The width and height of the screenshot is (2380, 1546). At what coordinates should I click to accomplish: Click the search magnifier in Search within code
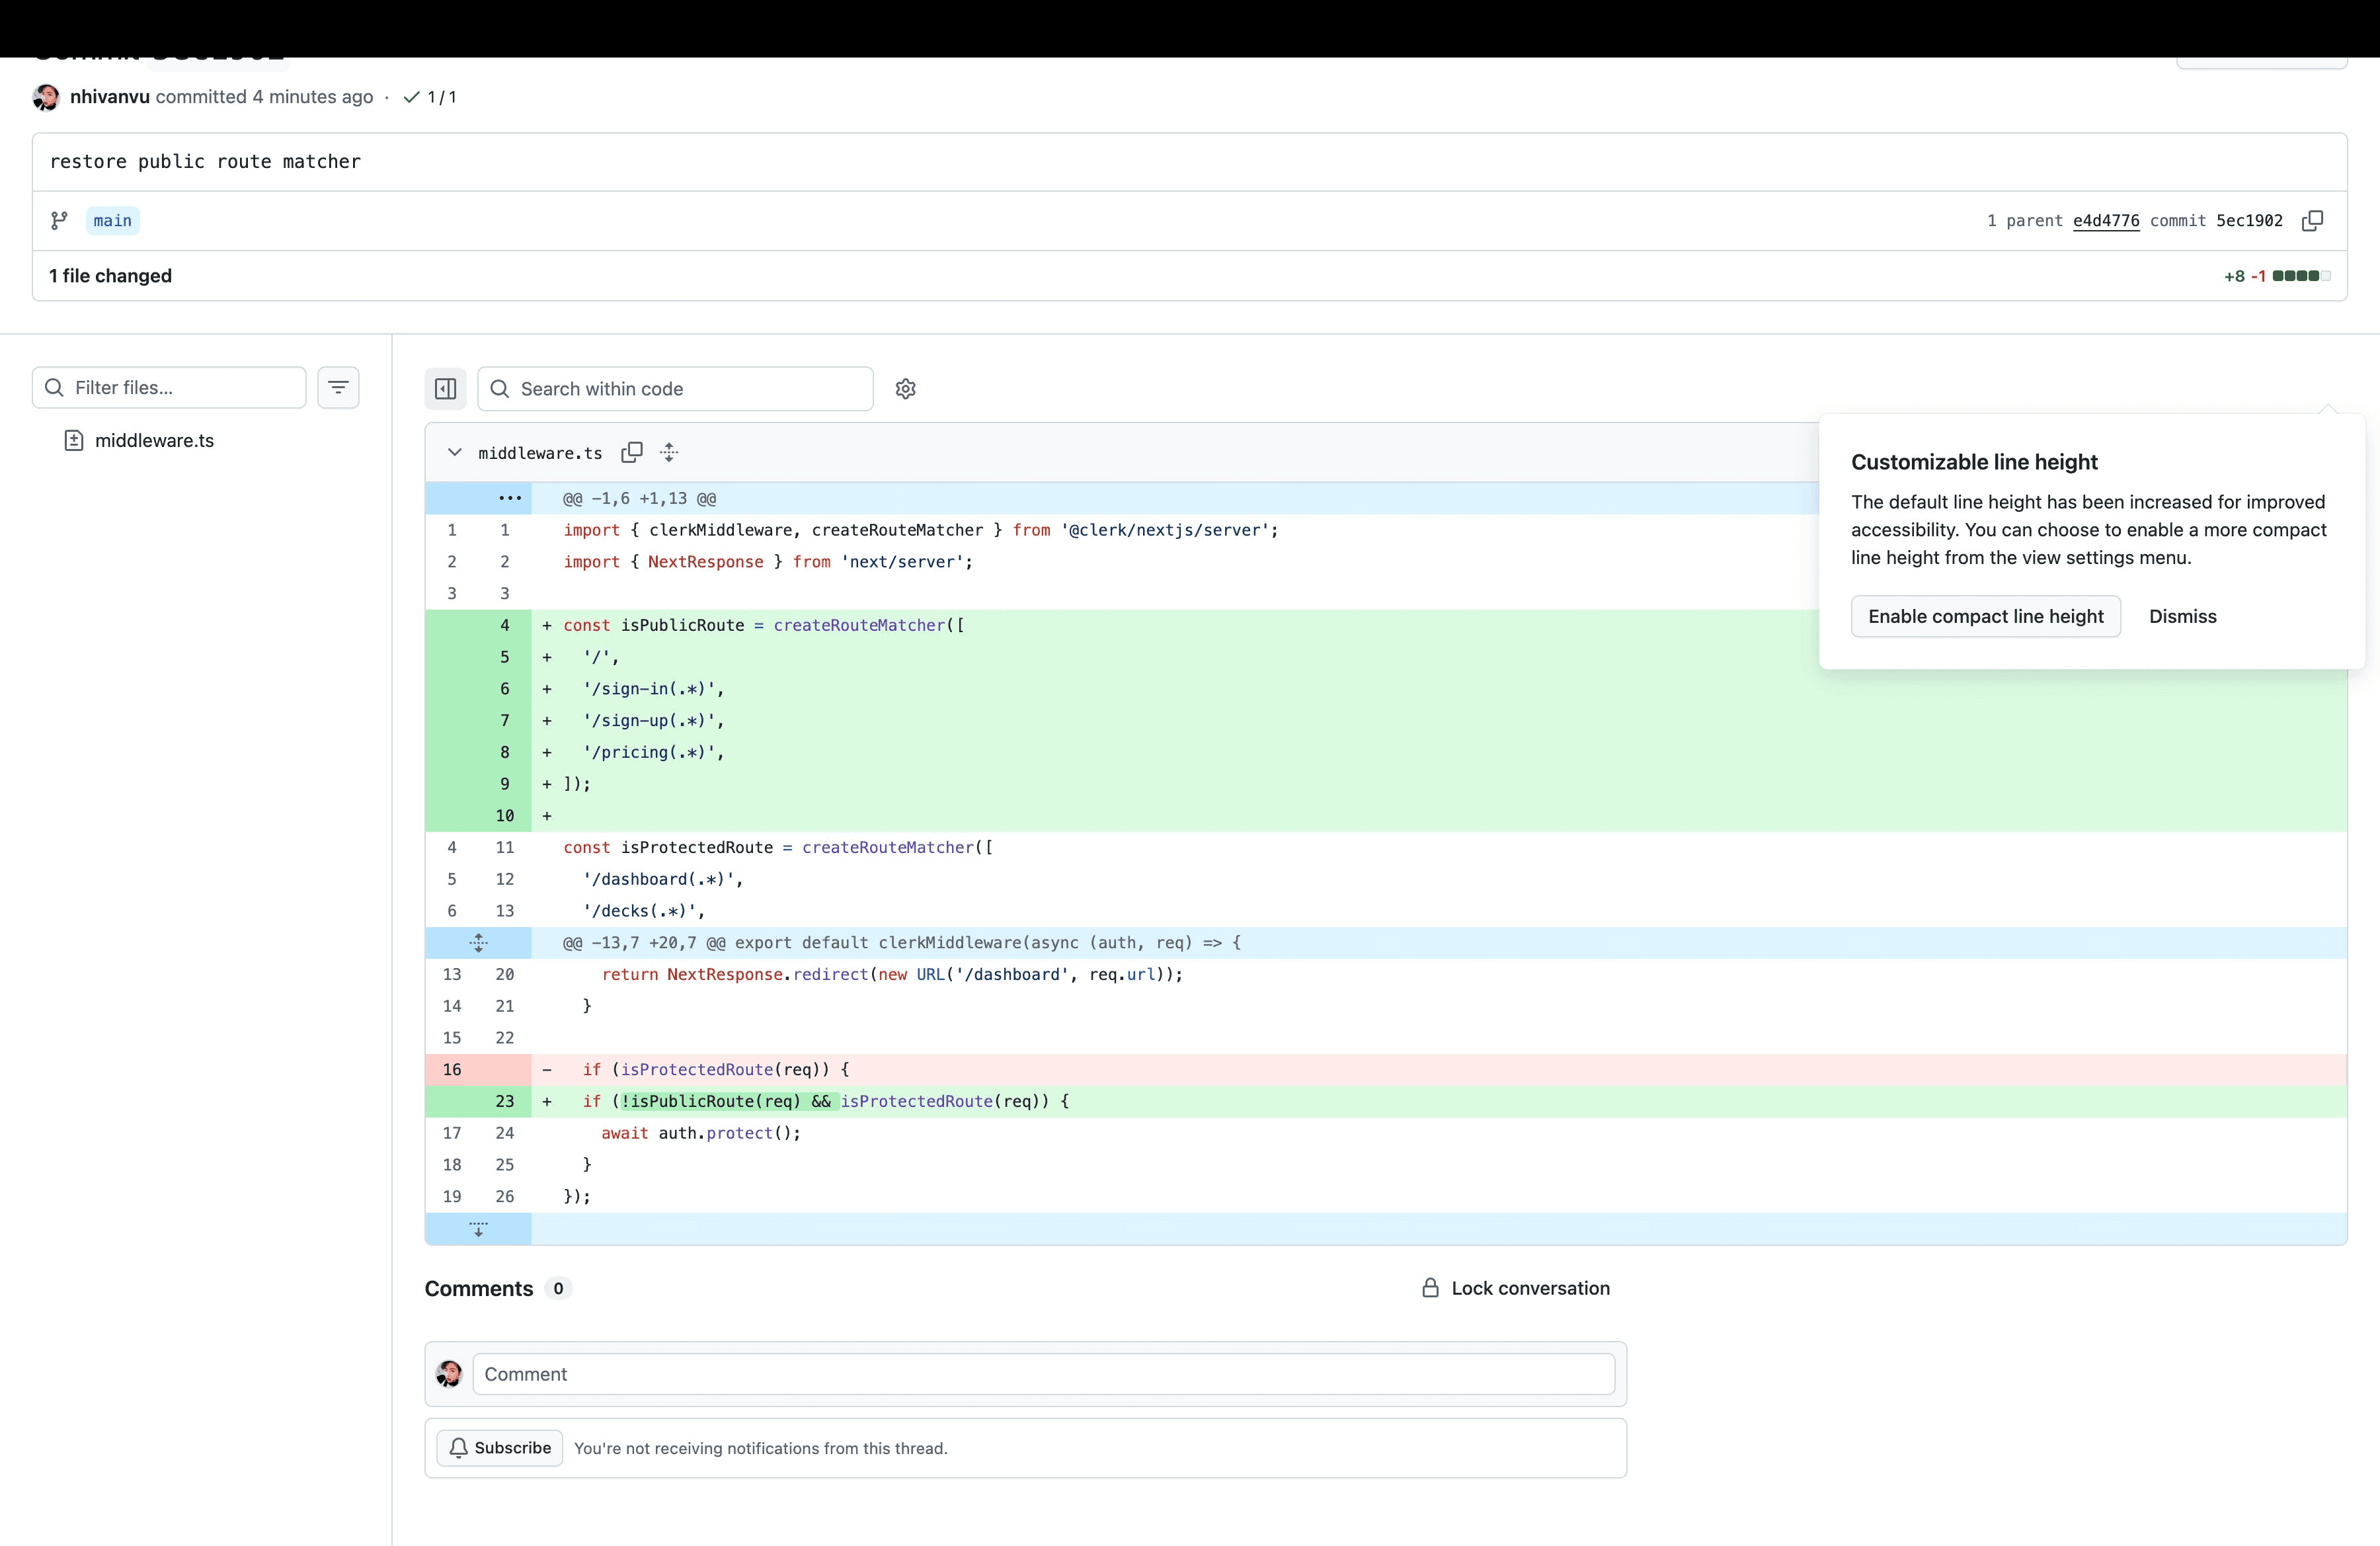click(x=500, y=389)
